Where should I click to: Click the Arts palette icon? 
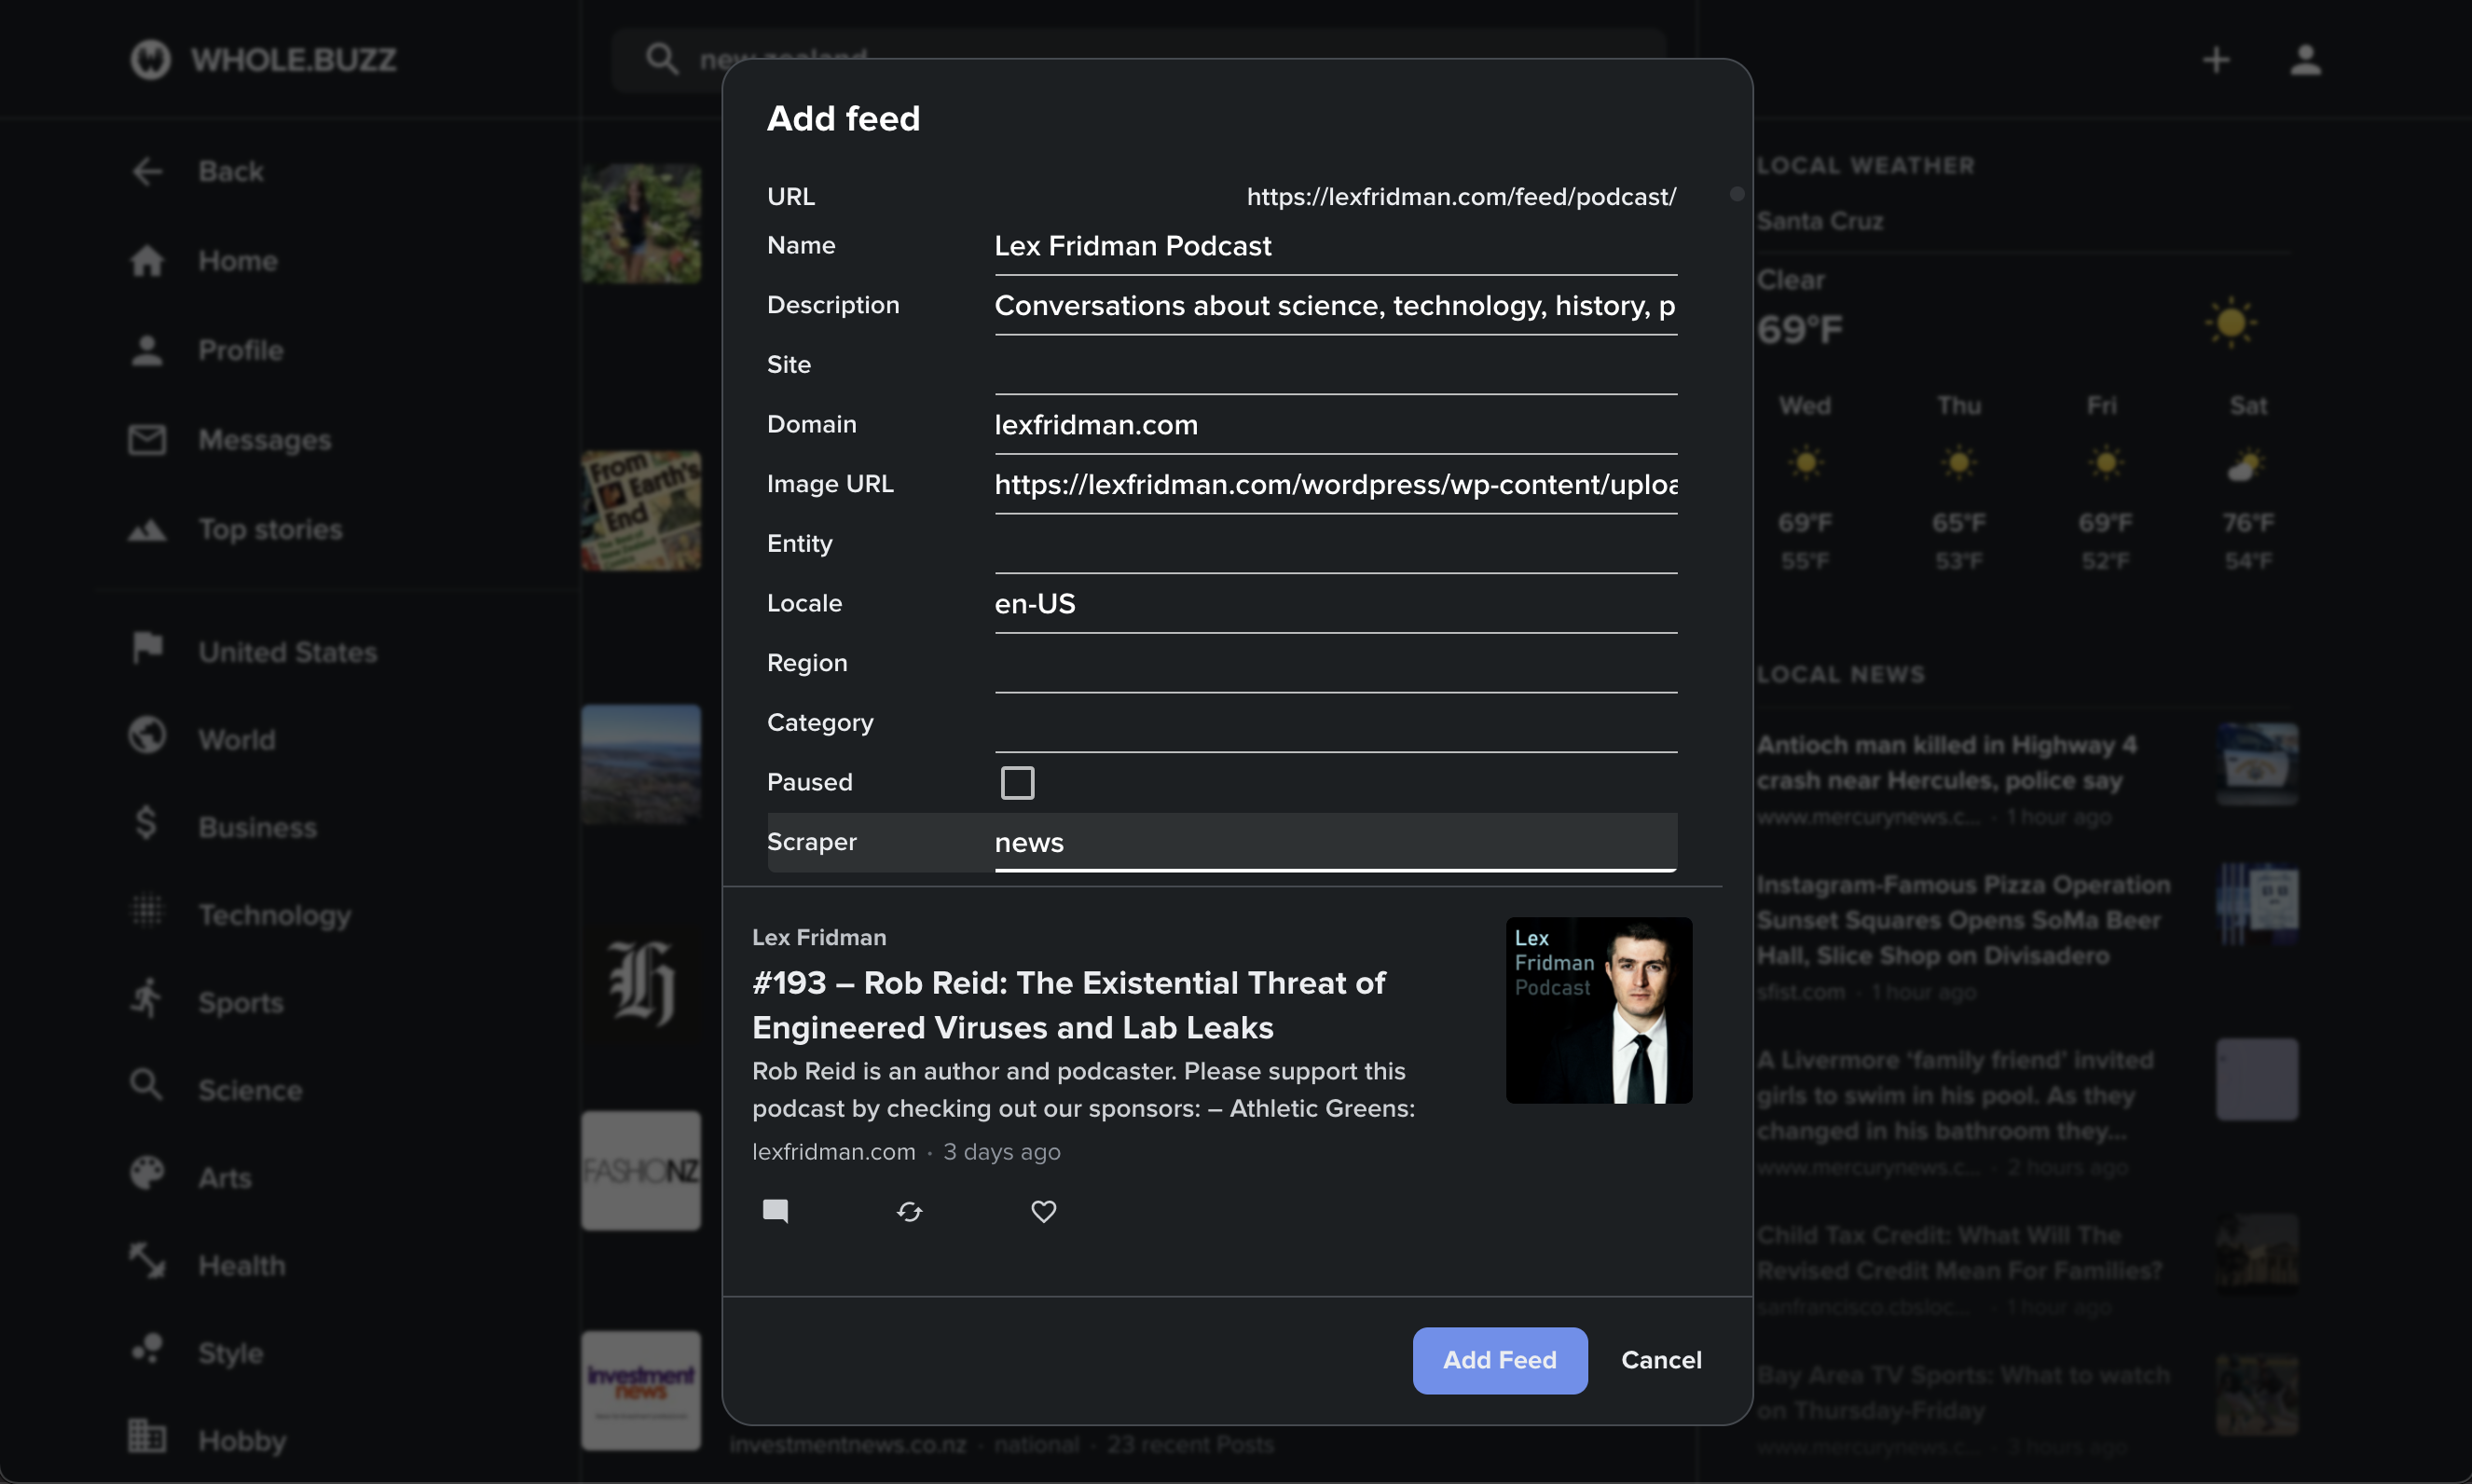(147, 1173)
